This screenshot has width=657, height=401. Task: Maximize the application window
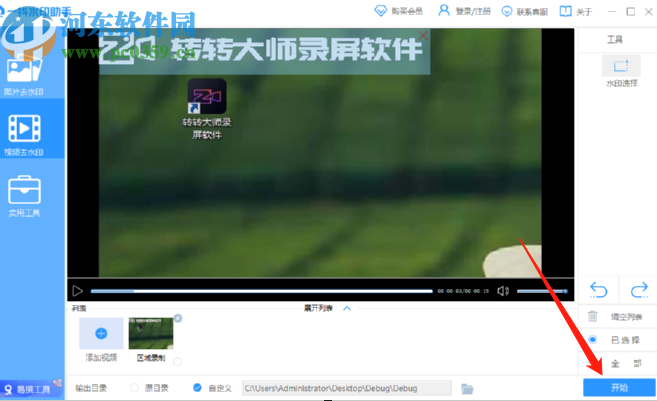[631, 12]
